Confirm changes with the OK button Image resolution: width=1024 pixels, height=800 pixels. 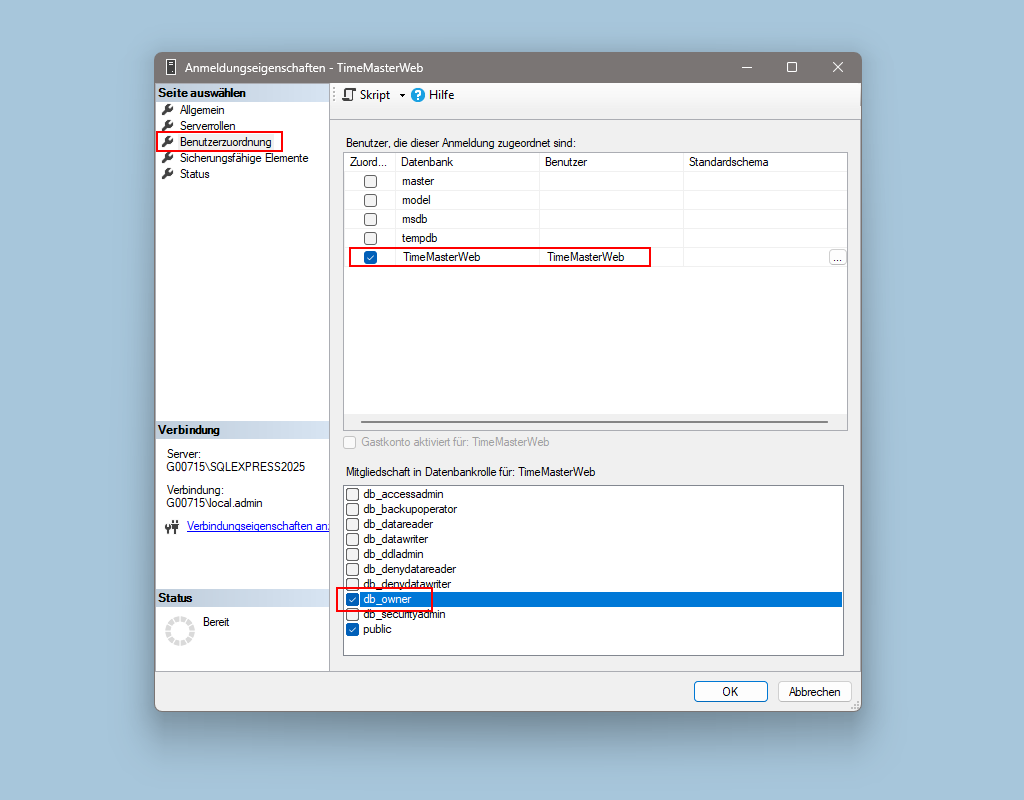click(x=730, y=691)
